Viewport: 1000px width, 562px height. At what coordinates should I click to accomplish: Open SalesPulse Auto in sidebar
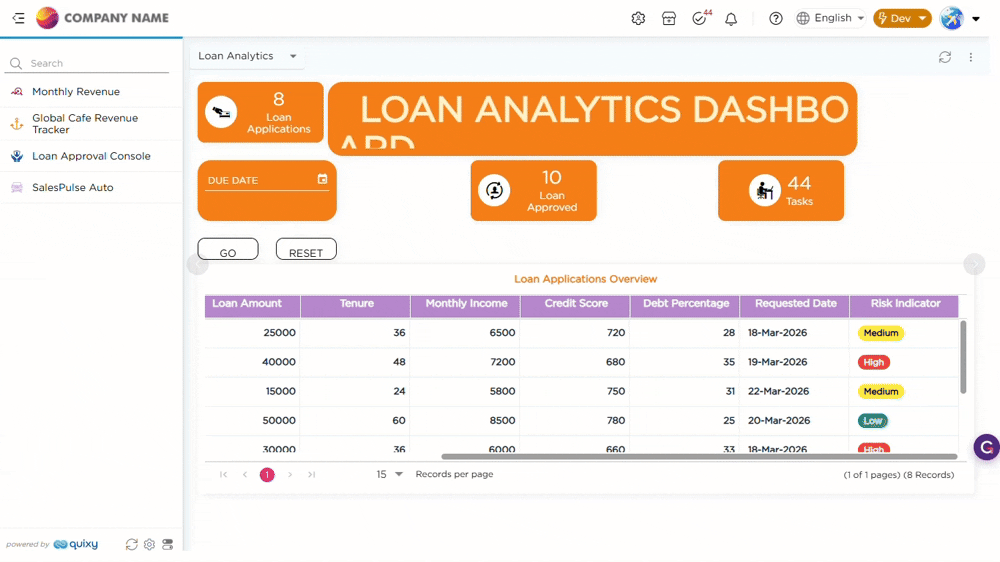click(x=73, y=187)
